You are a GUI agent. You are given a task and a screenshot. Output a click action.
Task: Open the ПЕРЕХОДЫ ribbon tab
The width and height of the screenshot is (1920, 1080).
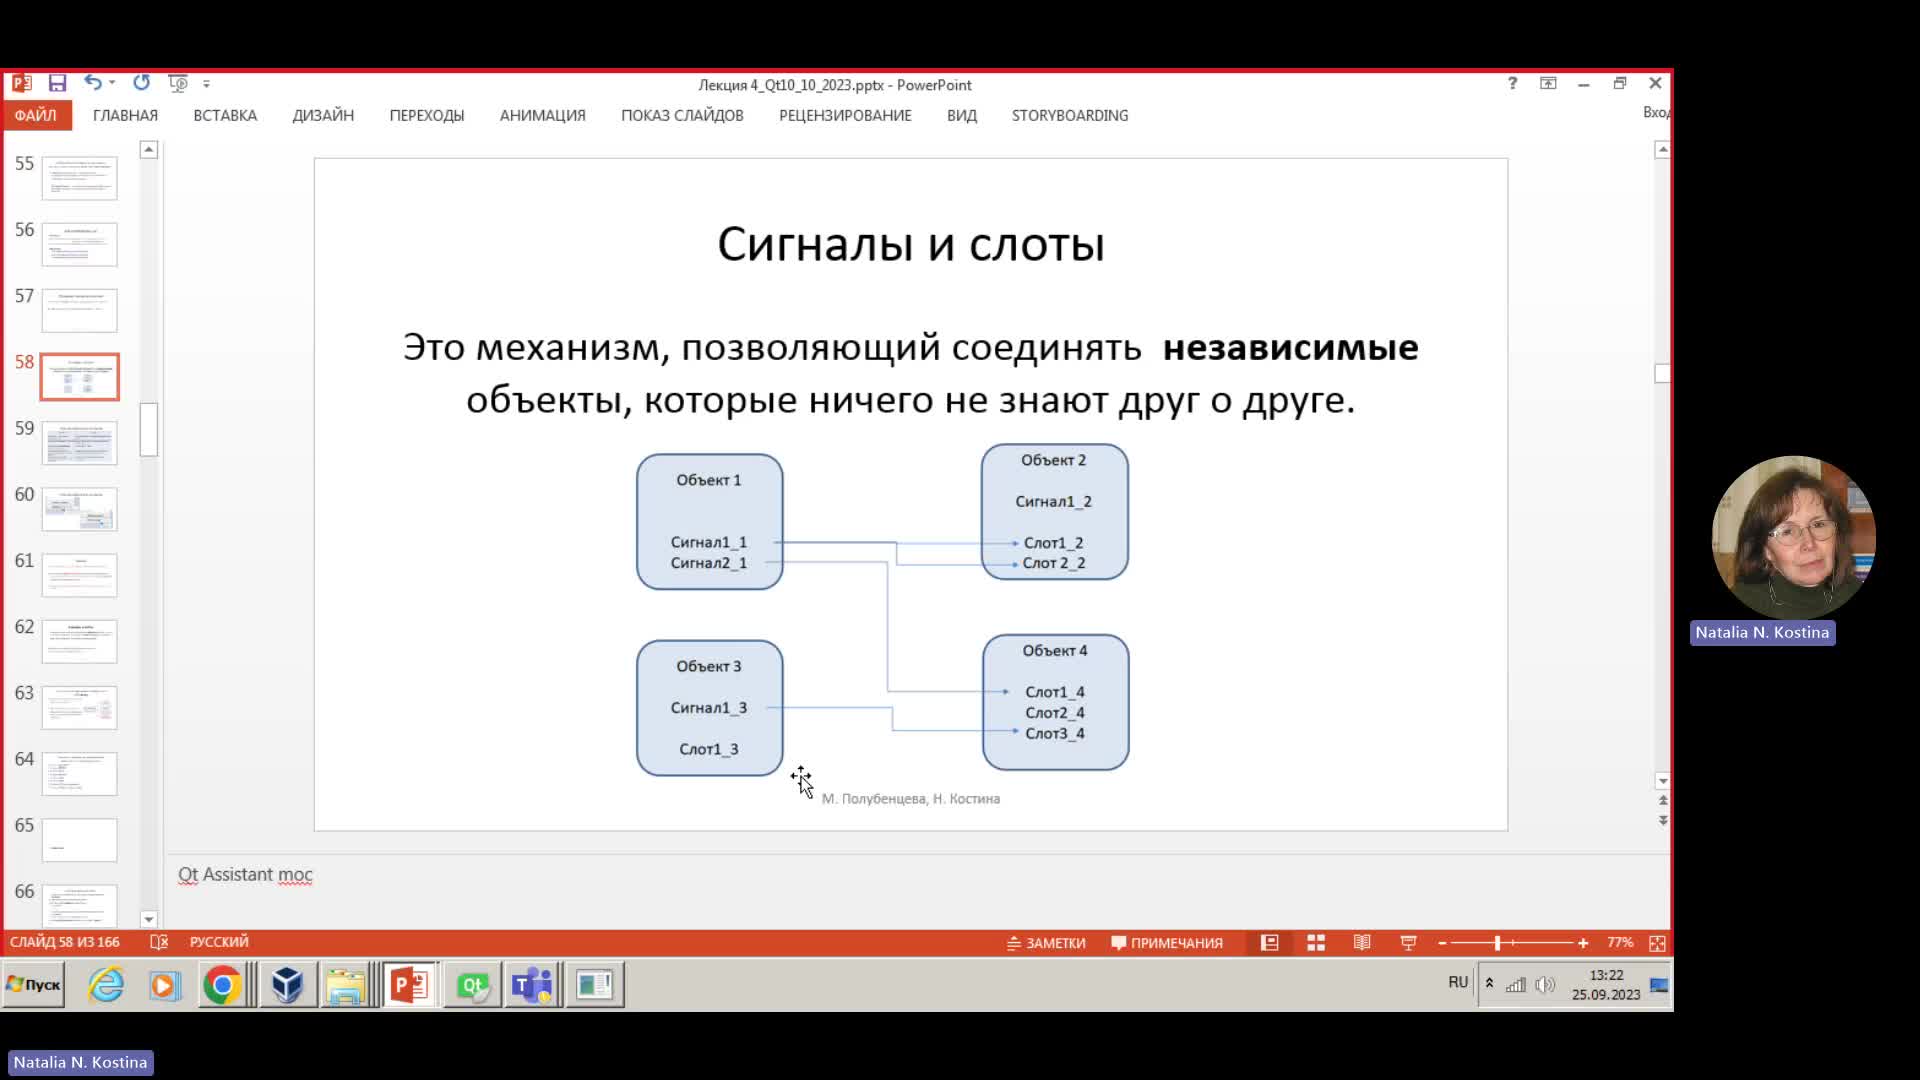tap(427, 115)
